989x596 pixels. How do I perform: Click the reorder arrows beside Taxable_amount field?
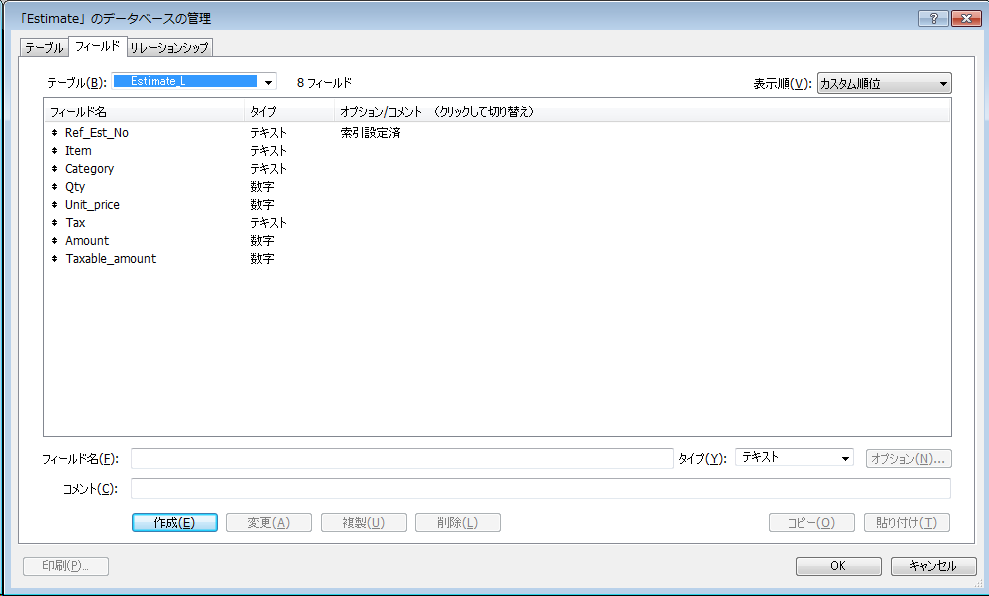pyautogui.click(x=53, y=258)
